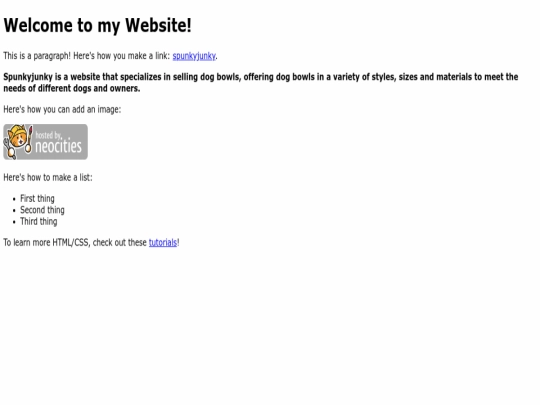Click the bold Spunkyjunky description paragraph
This screenshot has height=405, width=540.
[x=261, y=82]
